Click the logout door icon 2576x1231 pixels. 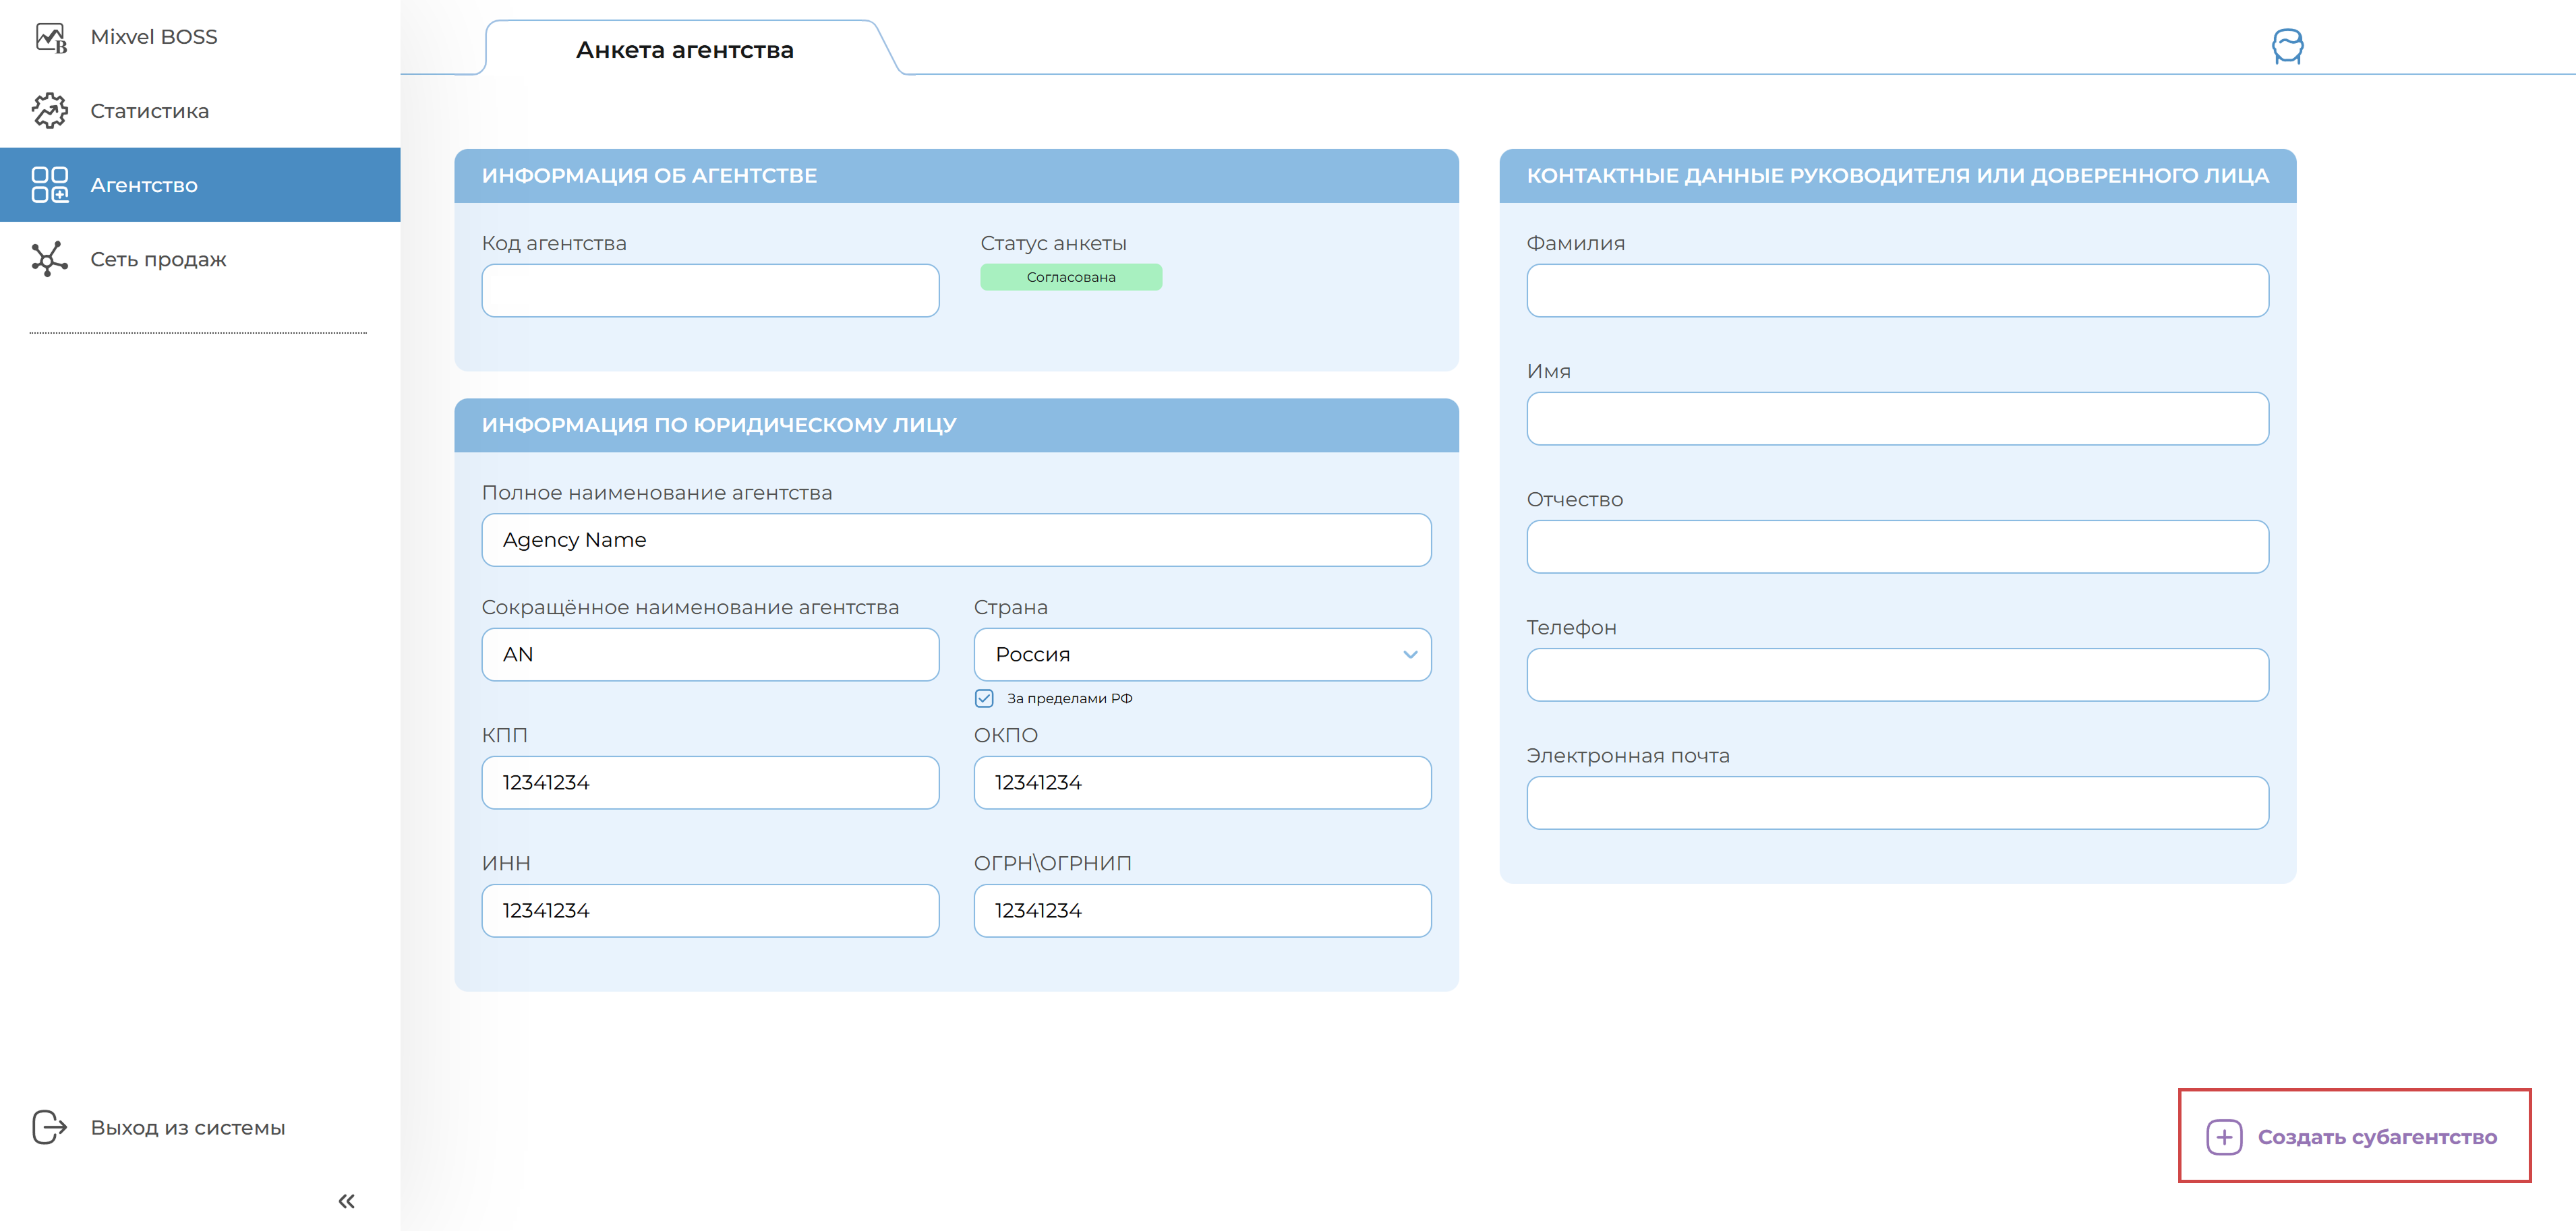49,1127
